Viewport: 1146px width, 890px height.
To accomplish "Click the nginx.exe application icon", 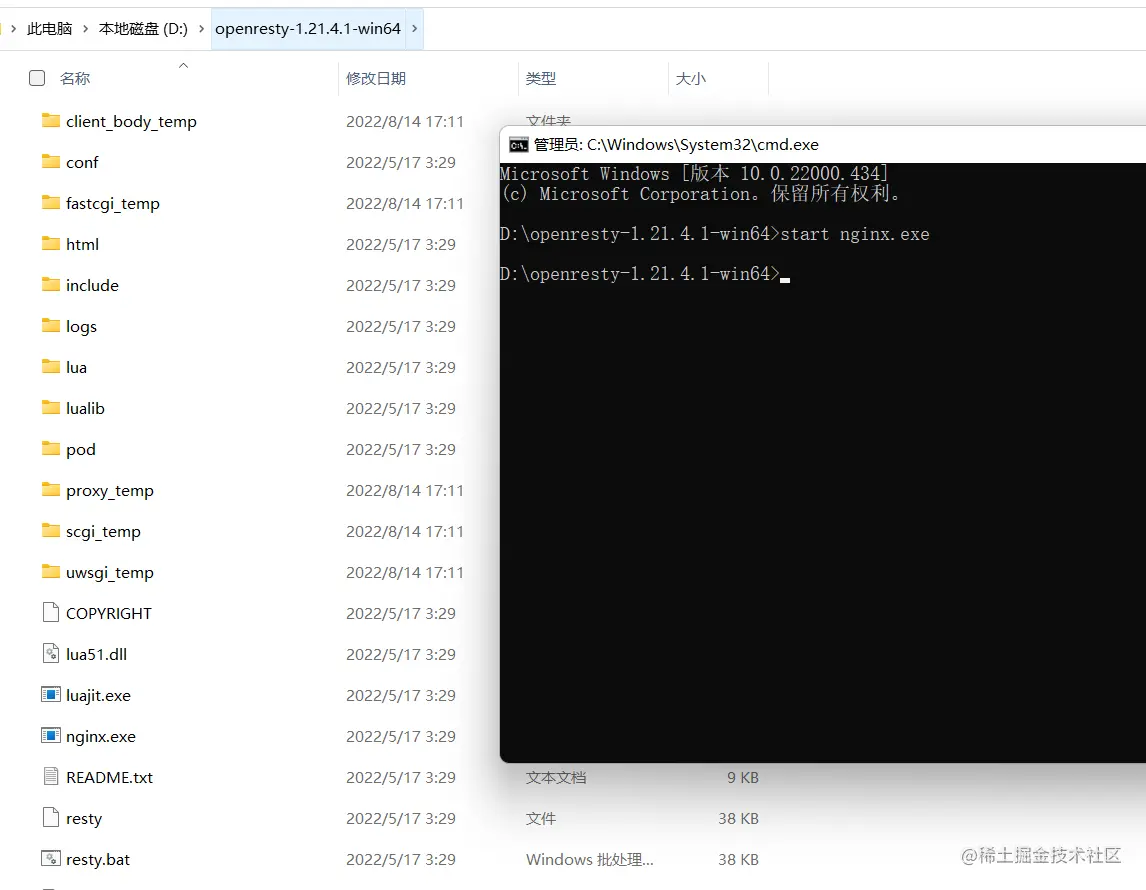I will (50, 735).
